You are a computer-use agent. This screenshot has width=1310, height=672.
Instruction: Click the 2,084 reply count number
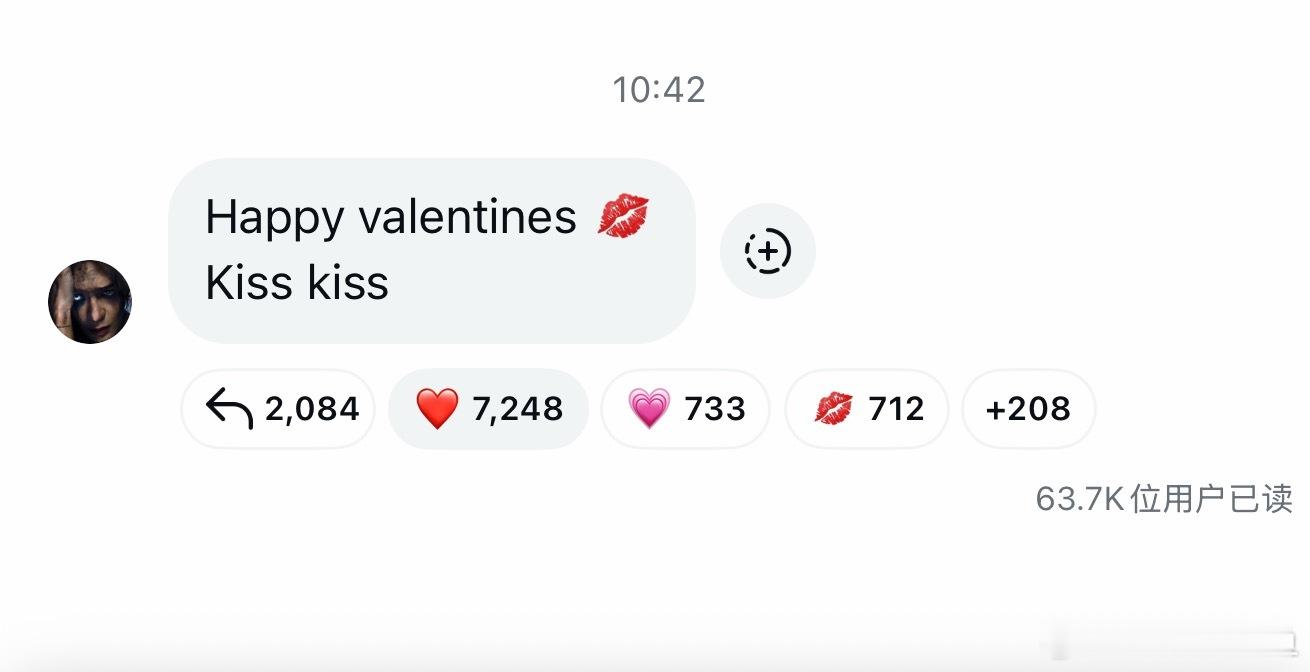click(x=312, y=409)
